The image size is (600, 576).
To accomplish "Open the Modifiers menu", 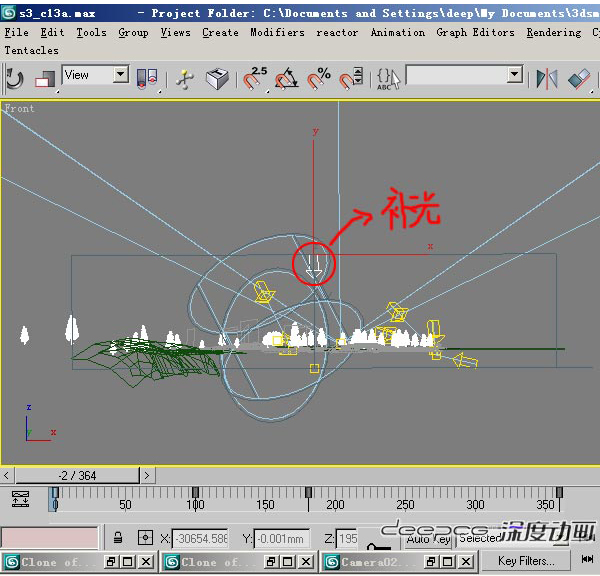I will 277,33.
